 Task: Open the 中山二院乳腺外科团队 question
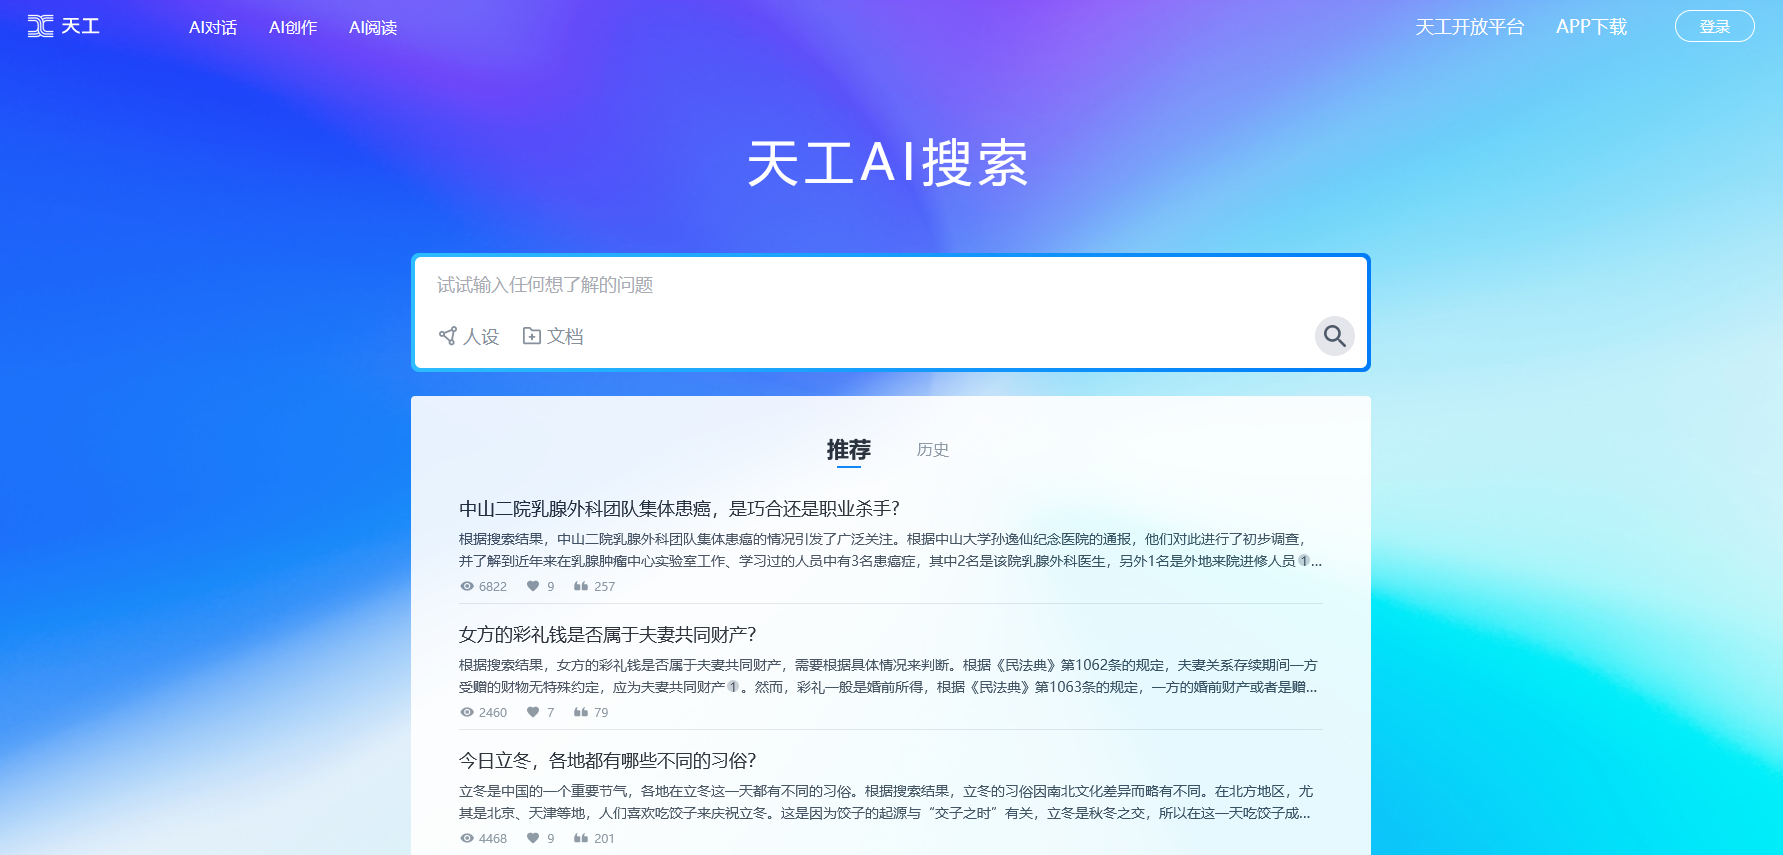[679, 509]
